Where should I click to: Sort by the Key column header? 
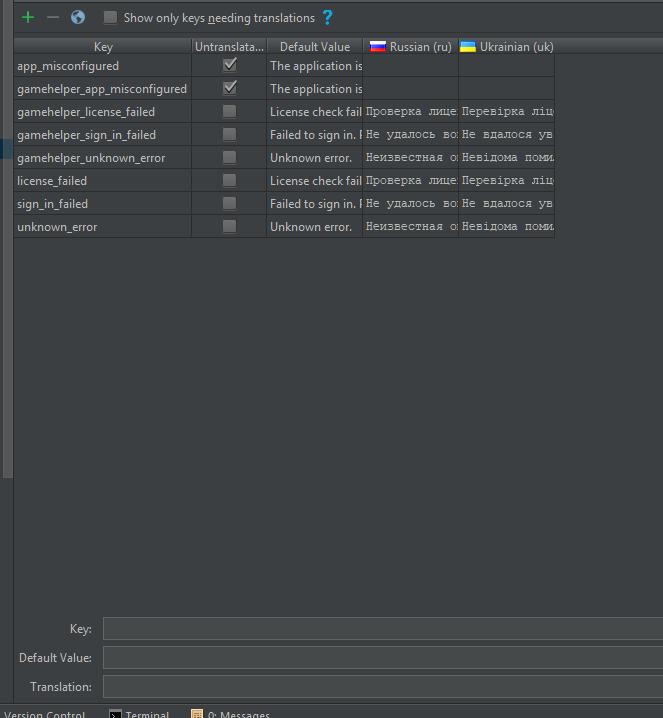tap(103, 47)
